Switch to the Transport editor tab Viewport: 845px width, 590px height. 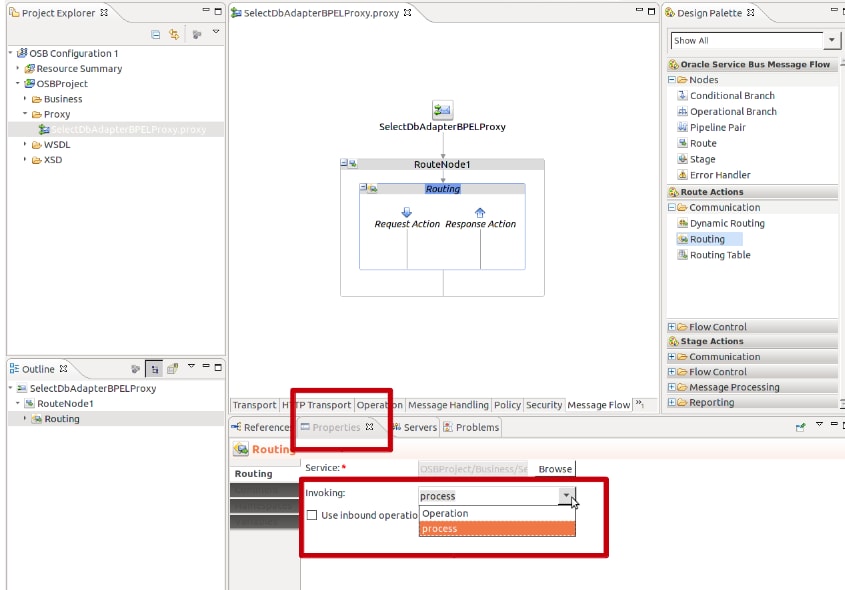[254, 405]
